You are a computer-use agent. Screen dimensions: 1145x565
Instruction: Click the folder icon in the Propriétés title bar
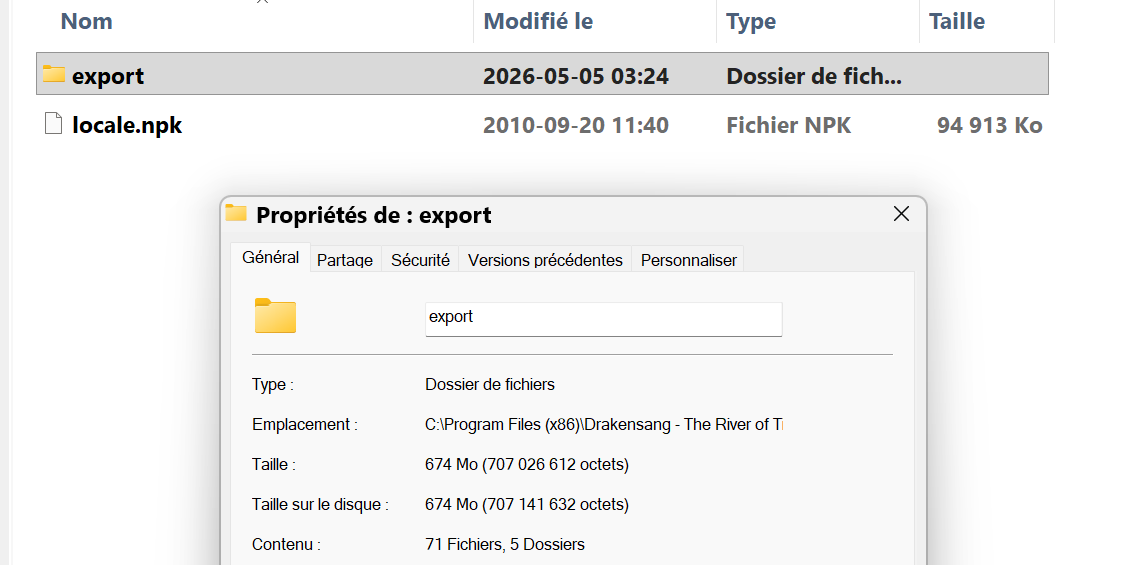(x=236, y=213)
